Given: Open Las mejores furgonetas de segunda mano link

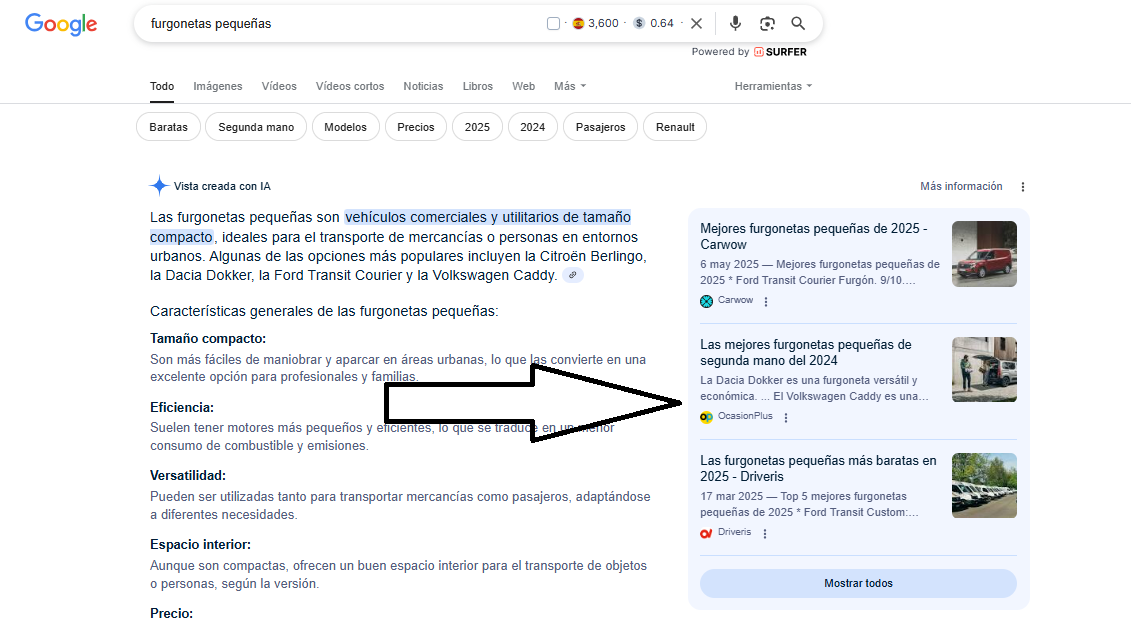Looking at the screenshot, I should (806, 353).
